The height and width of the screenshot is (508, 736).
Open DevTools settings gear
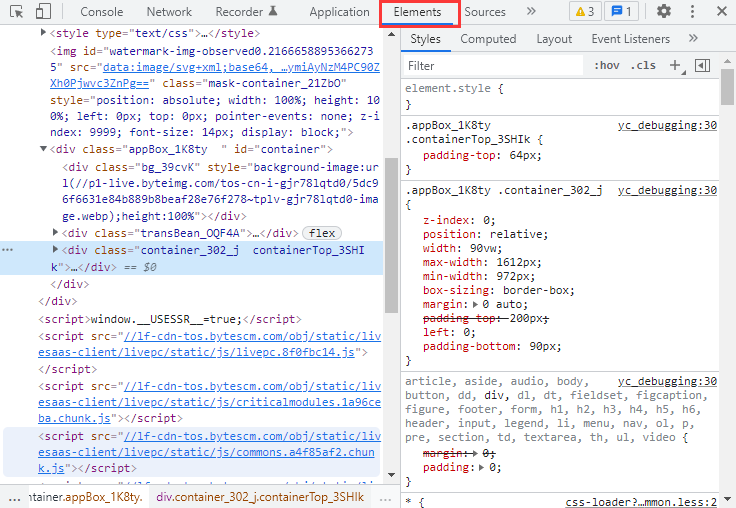click(663, 11)
